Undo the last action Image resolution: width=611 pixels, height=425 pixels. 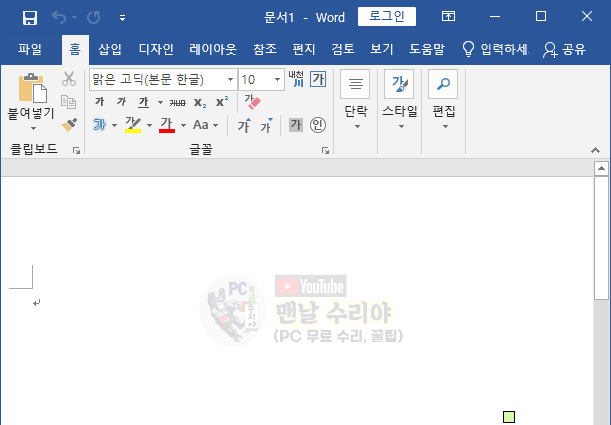[x=59, y=18]
